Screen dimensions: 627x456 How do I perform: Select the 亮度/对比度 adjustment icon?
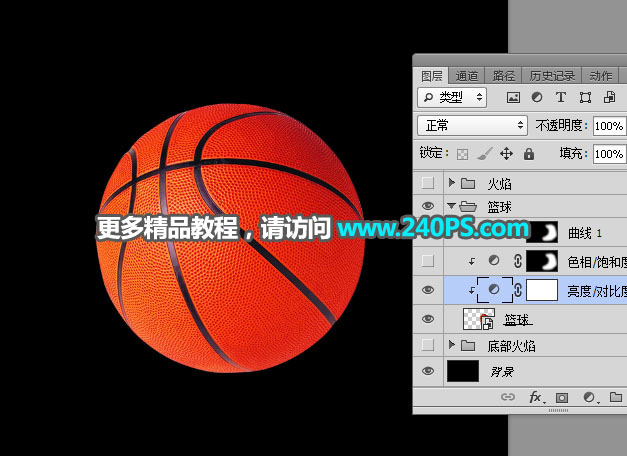coord(494,289)
